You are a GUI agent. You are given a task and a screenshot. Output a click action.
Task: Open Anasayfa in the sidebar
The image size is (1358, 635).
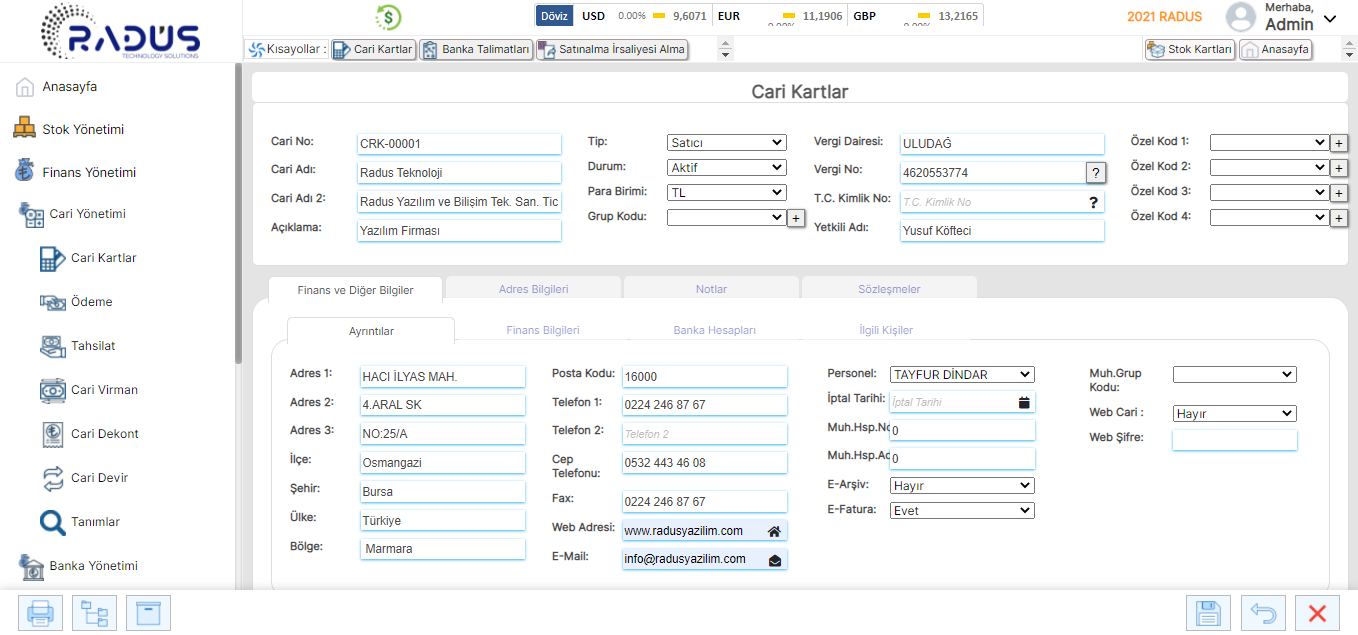(57, 87)
